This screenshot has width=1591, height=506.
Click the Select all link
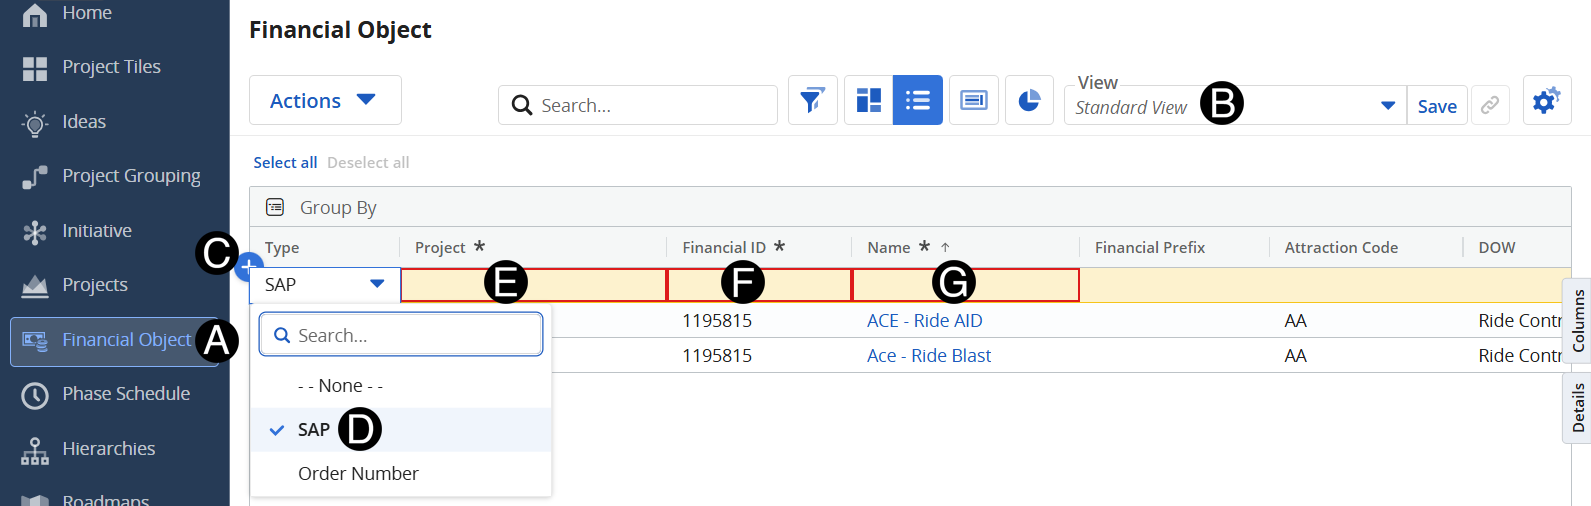285,163
